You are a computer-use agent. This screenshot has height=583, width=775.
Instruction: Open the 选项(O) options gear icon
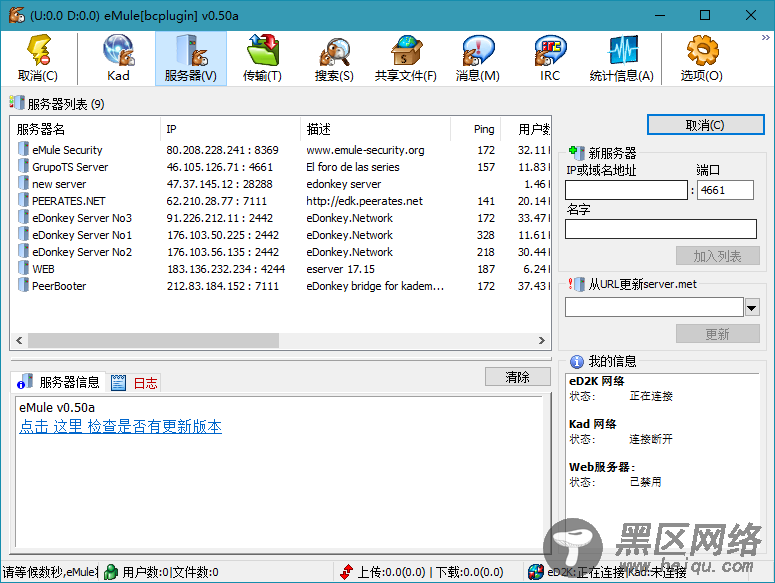(702, 49)
